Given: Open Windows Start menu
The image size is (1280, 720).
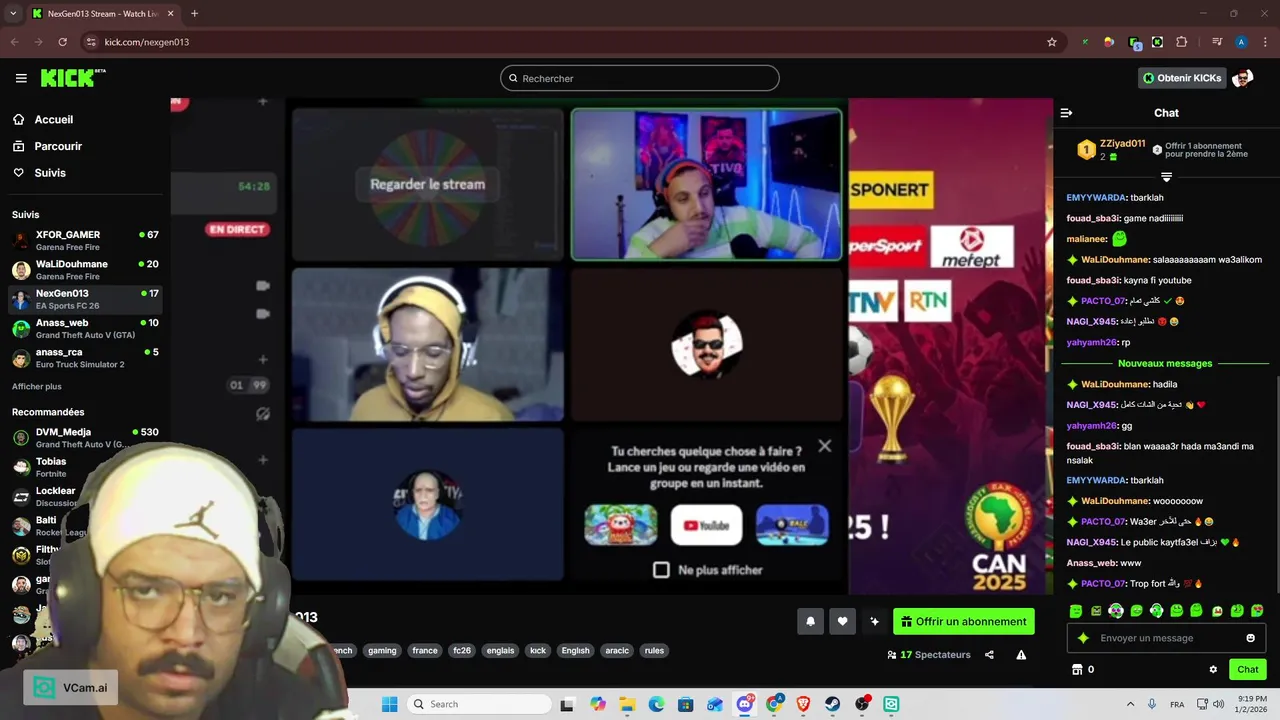Looking at the screenshot, I should tap(390, 704).
